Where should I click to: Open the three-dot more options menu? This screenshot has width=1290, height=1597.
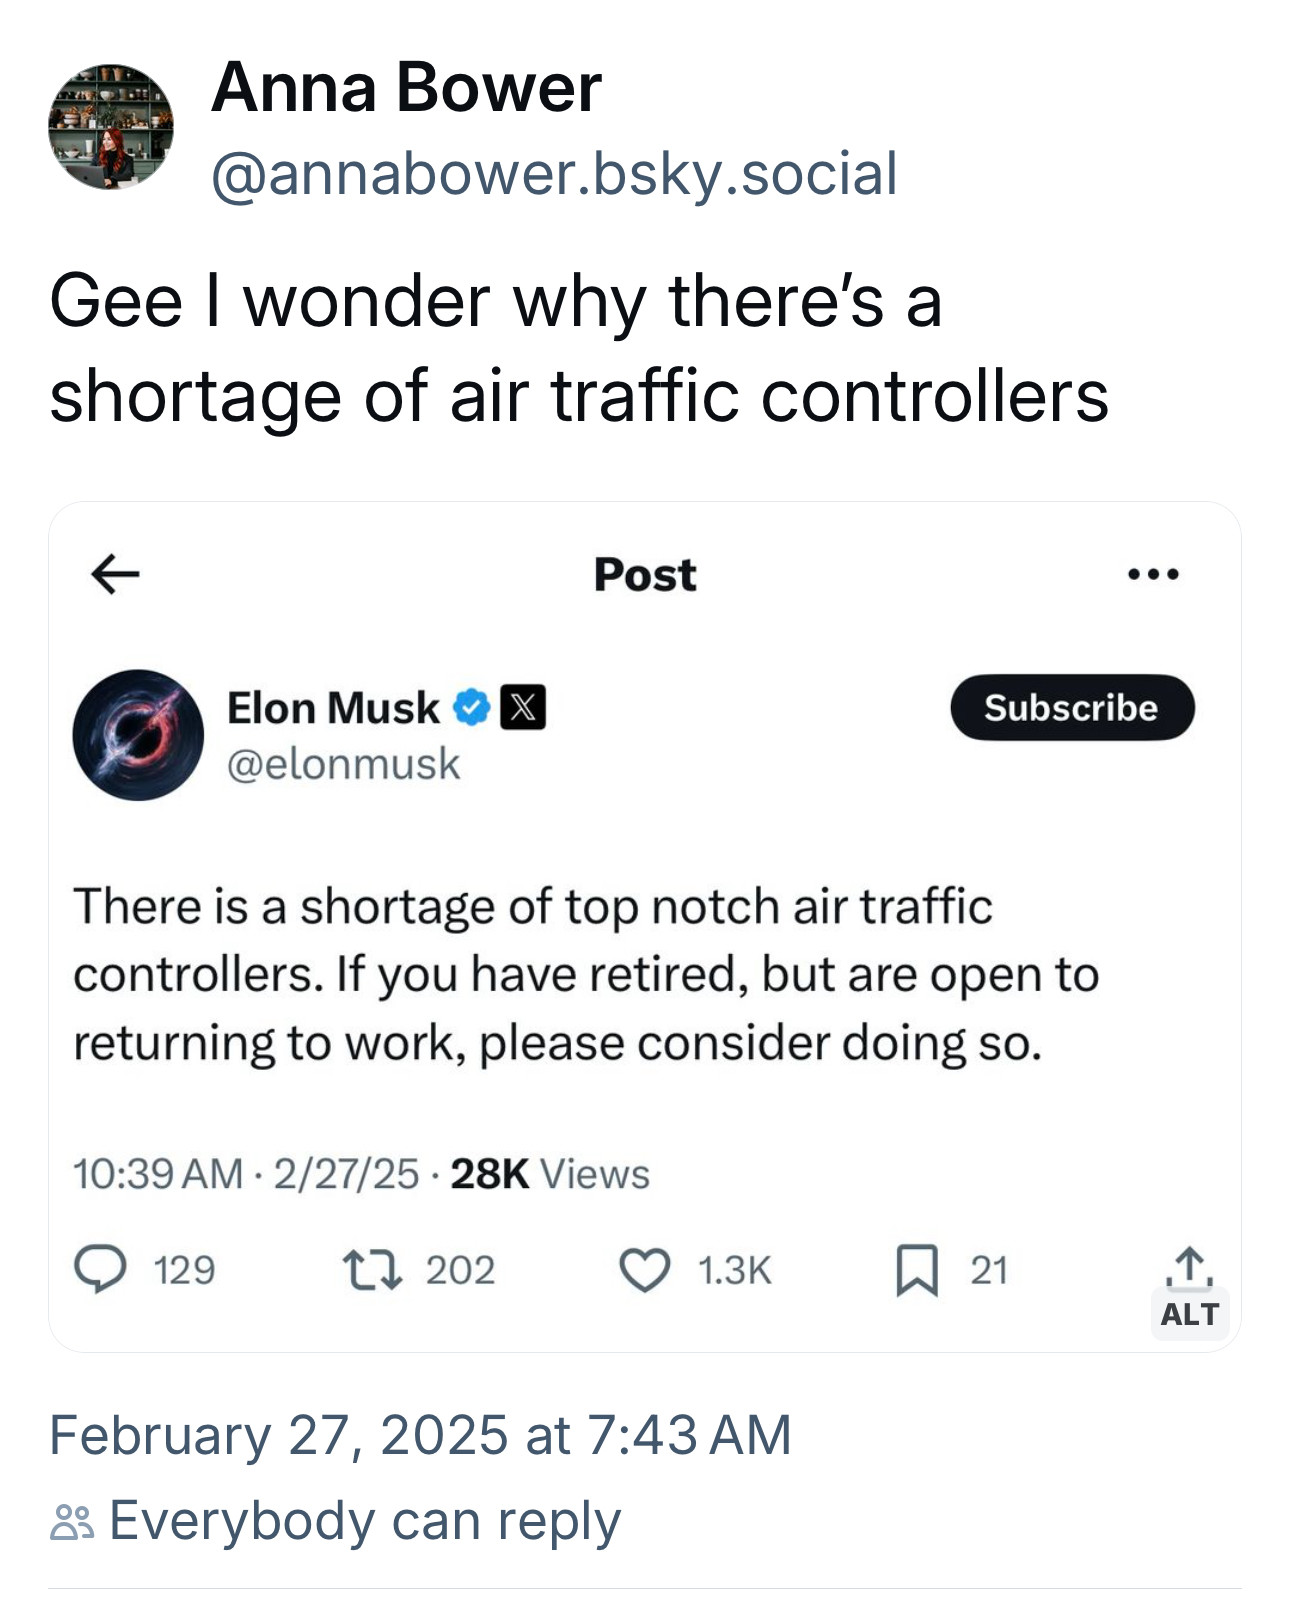[1153, 574]
